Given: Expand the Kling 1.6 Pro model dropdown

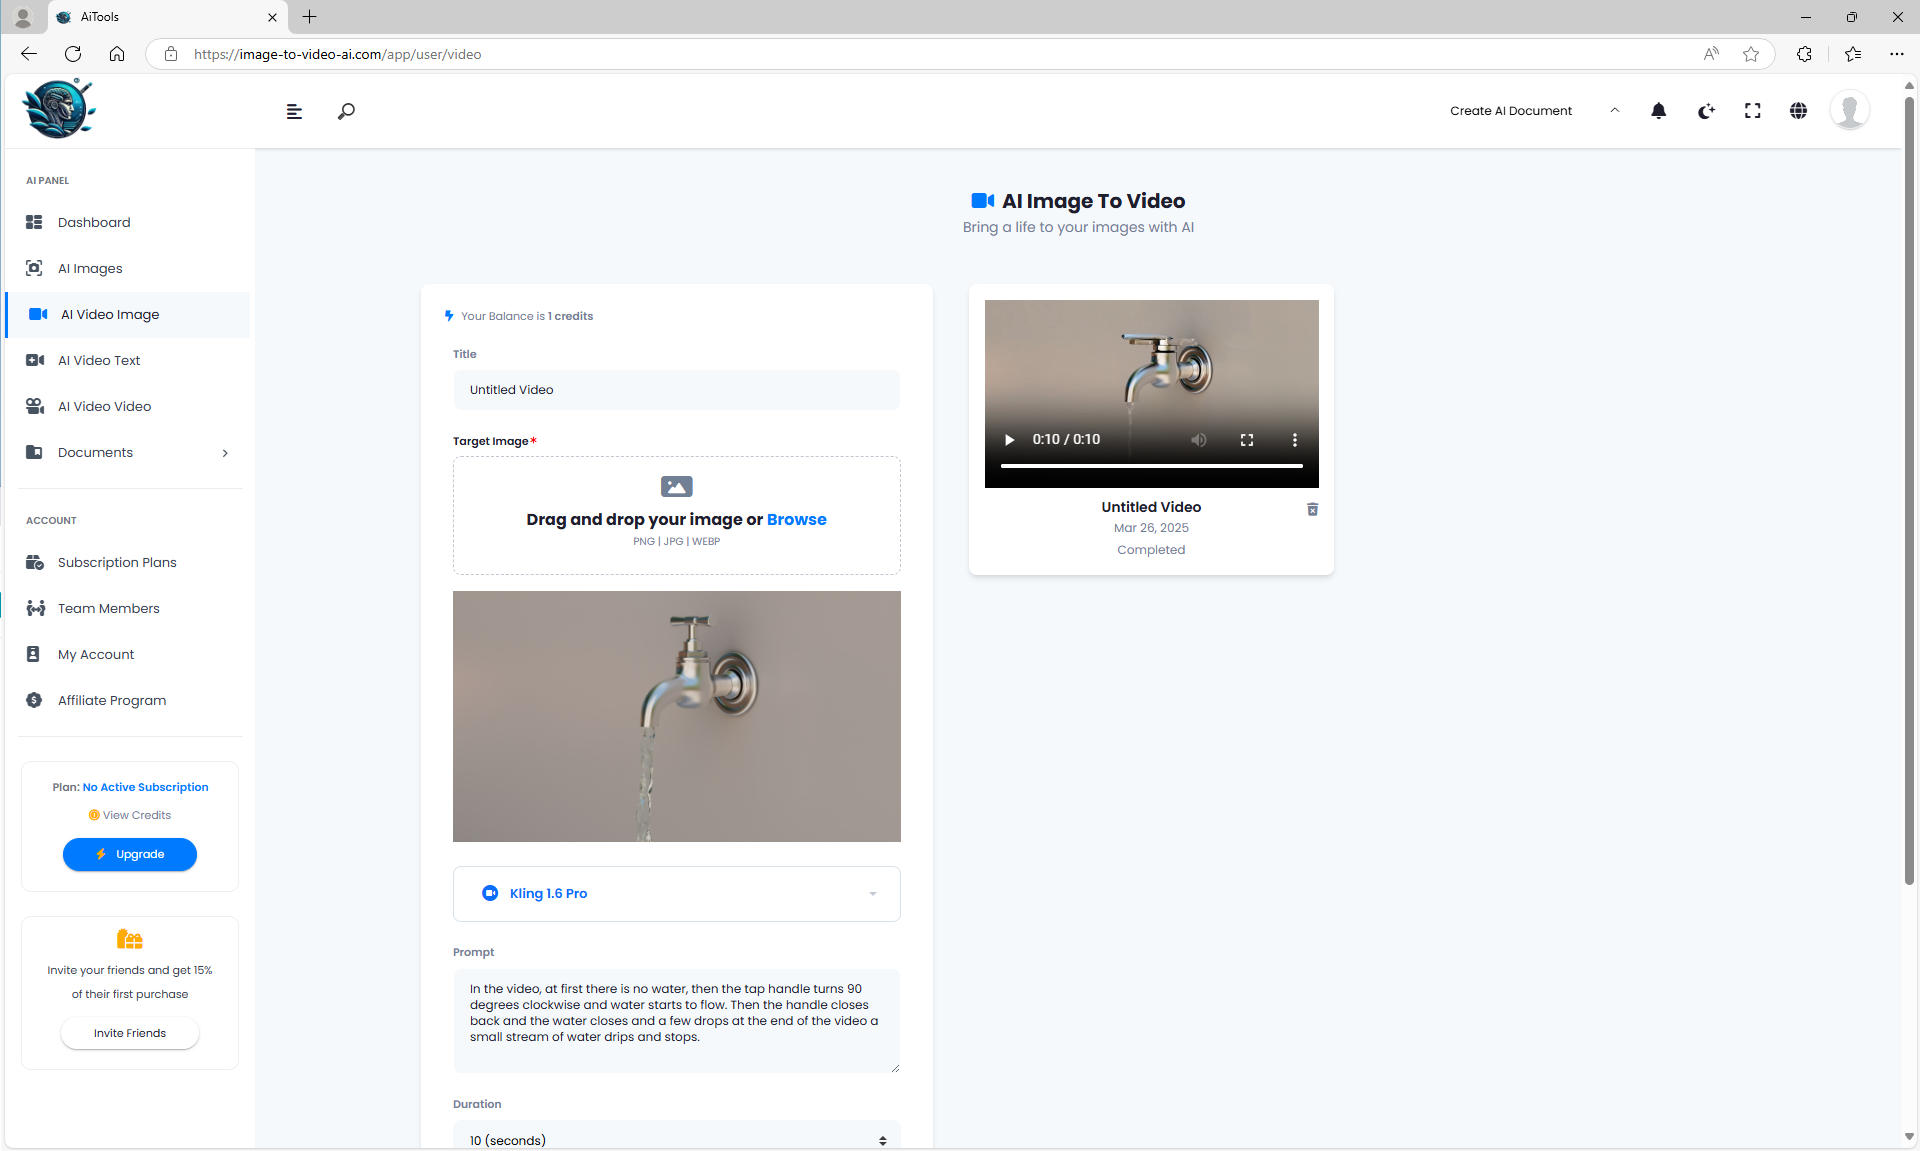Looking at the screenshot, I should pos(676,893).
